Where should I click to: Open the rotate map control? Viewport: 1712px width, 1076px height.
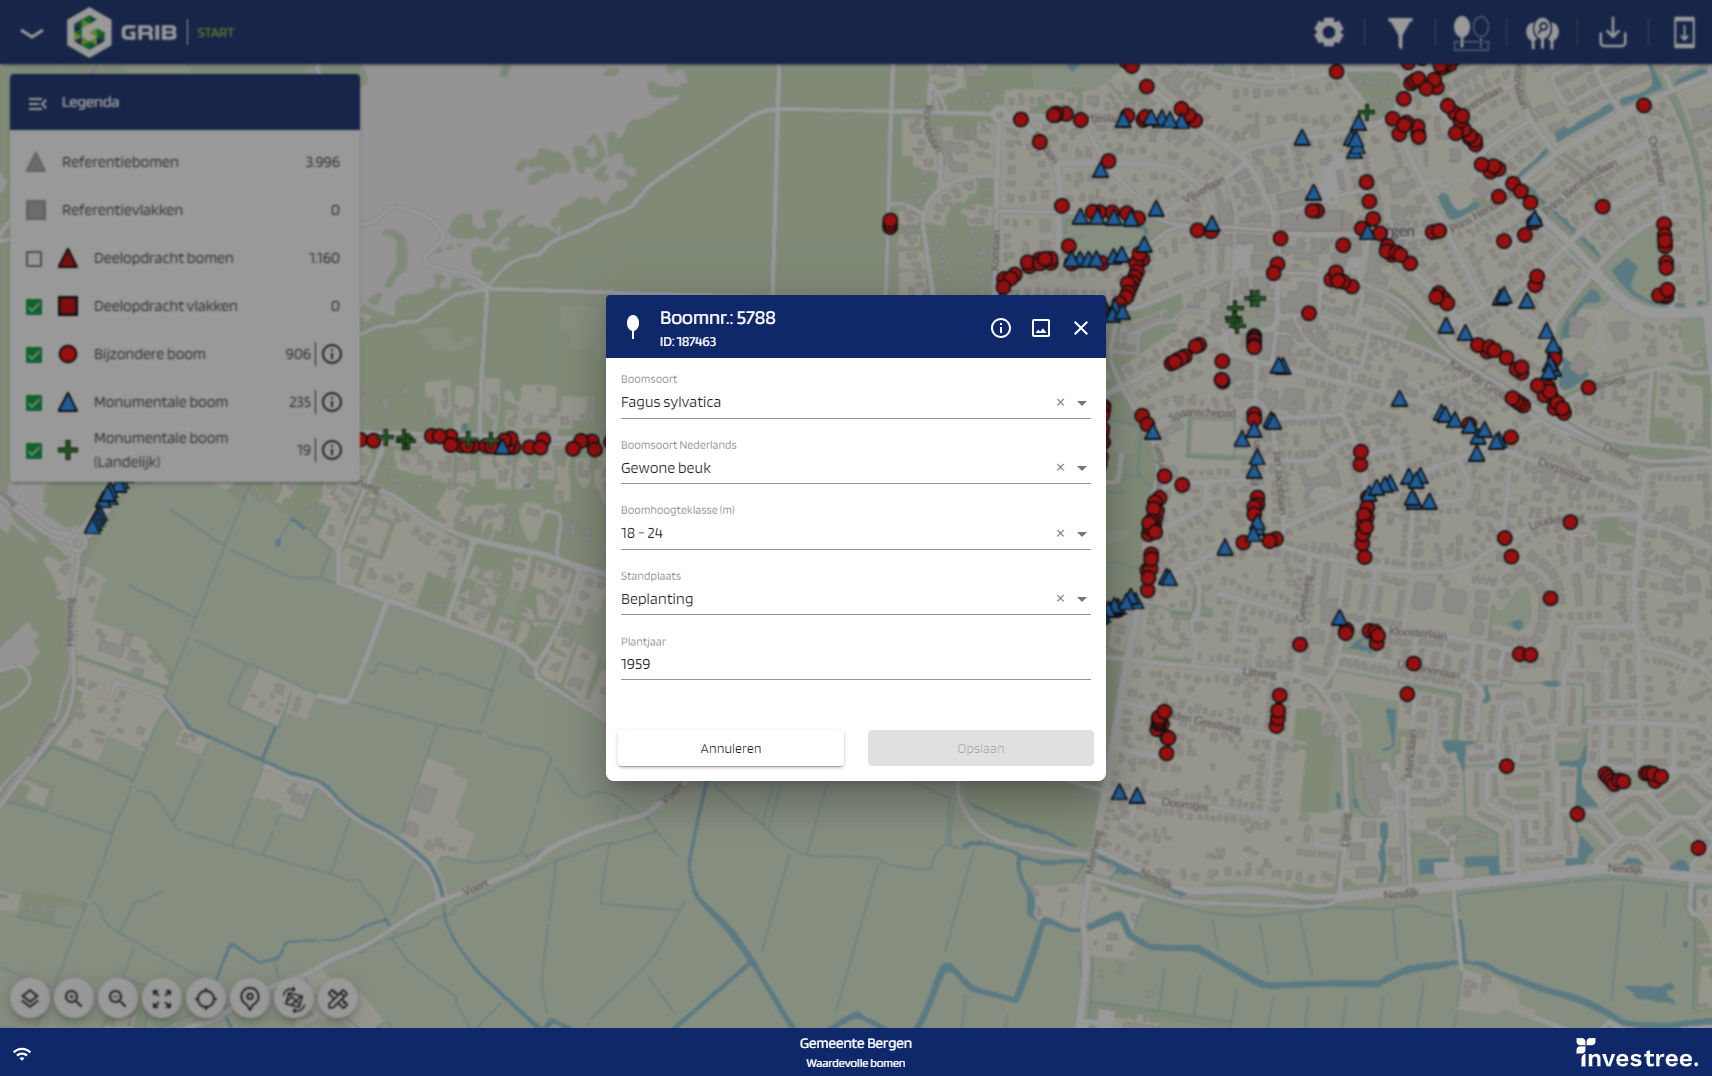(x=295, y=997)
